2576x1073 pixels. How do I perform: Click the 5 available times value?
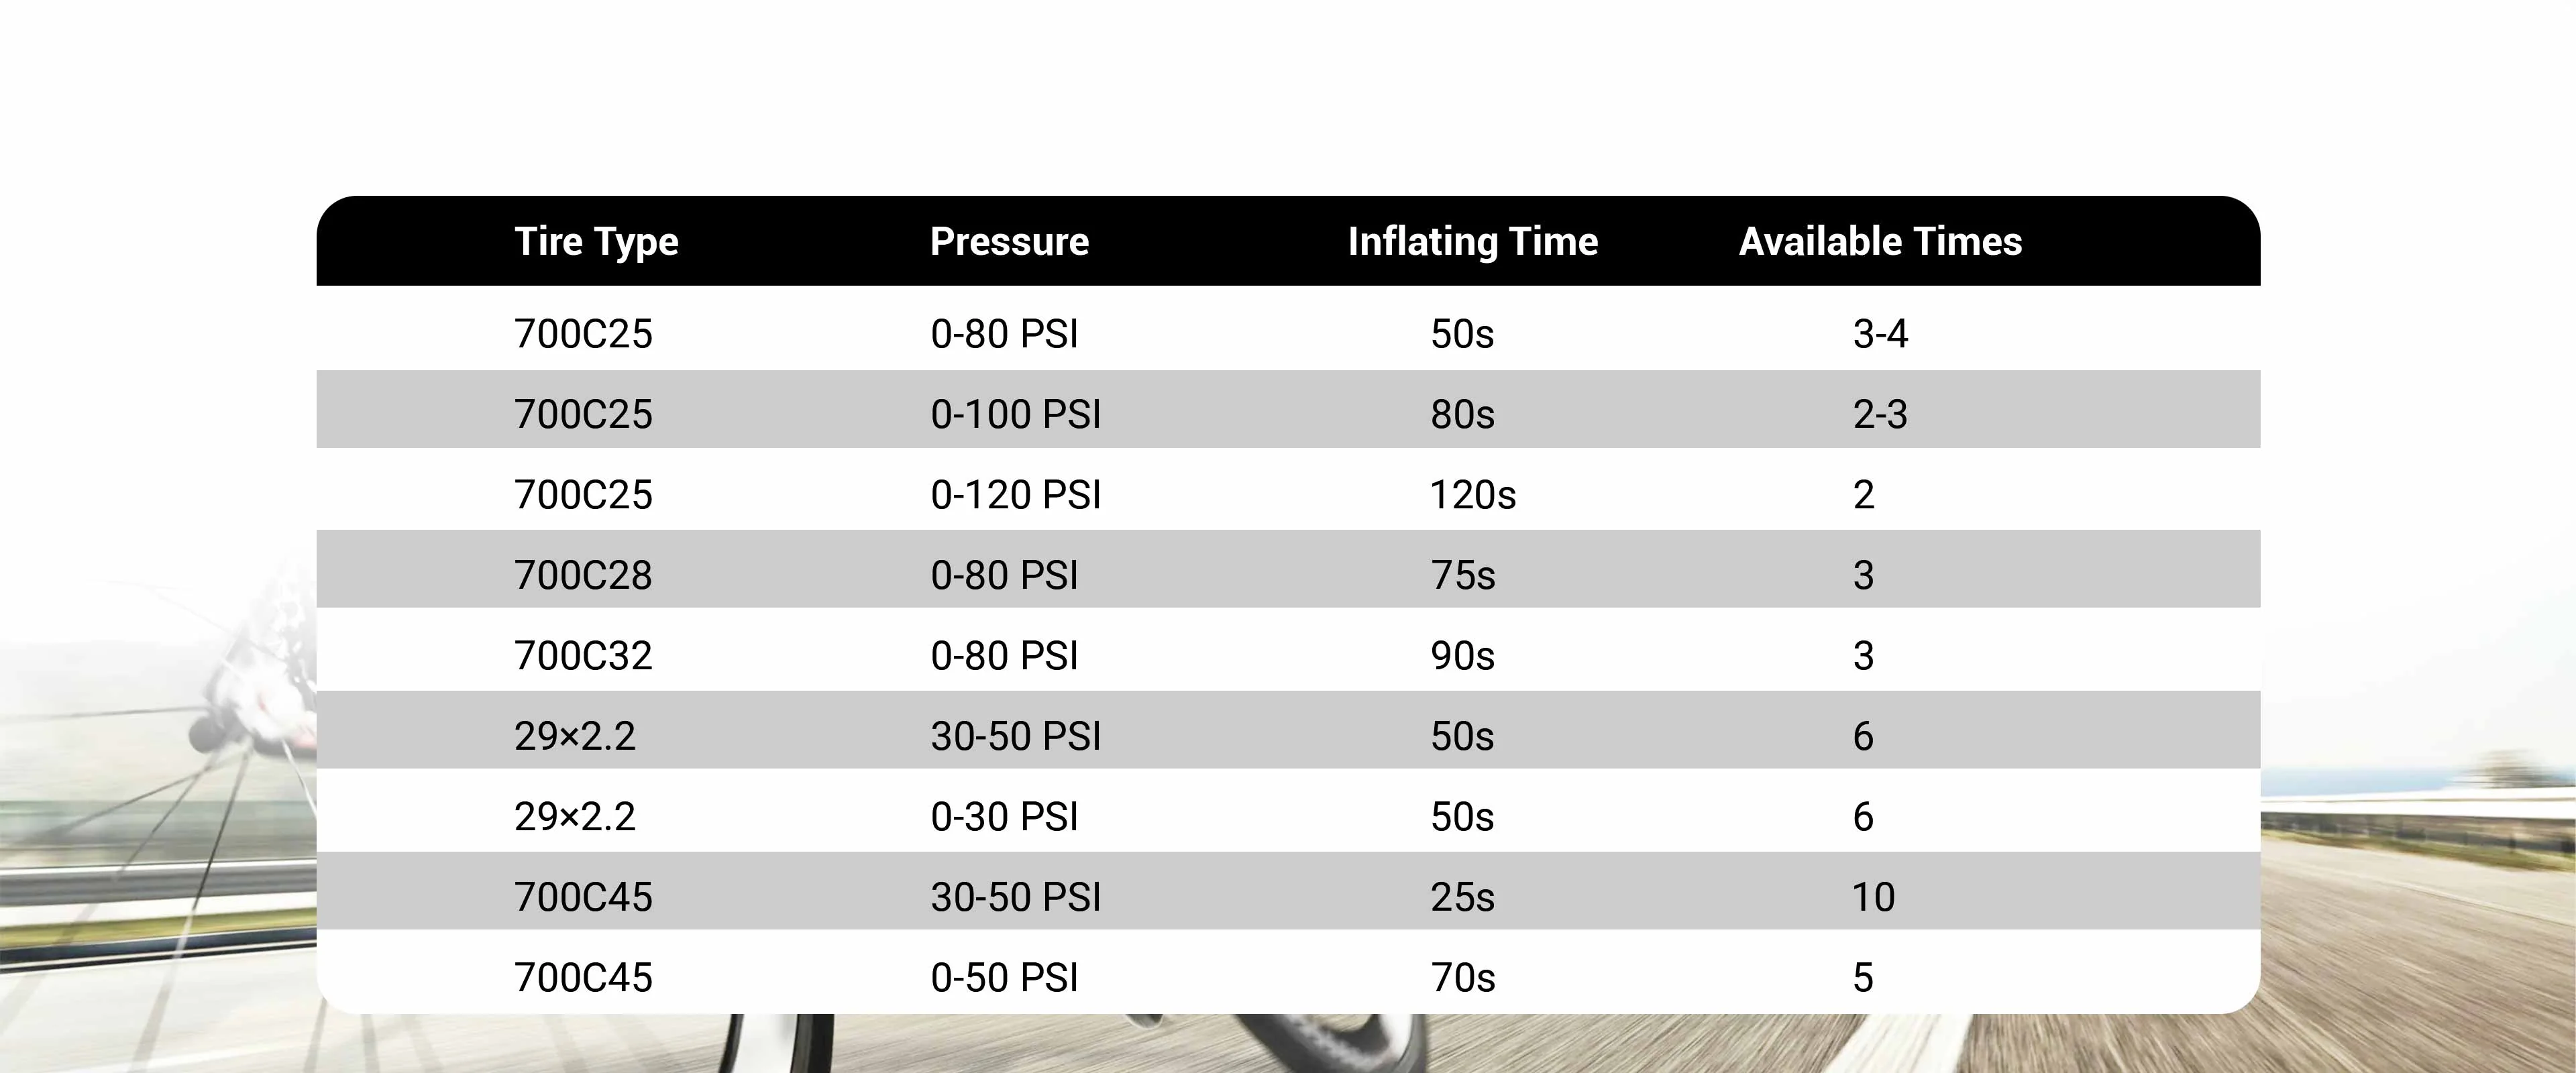1862,978
